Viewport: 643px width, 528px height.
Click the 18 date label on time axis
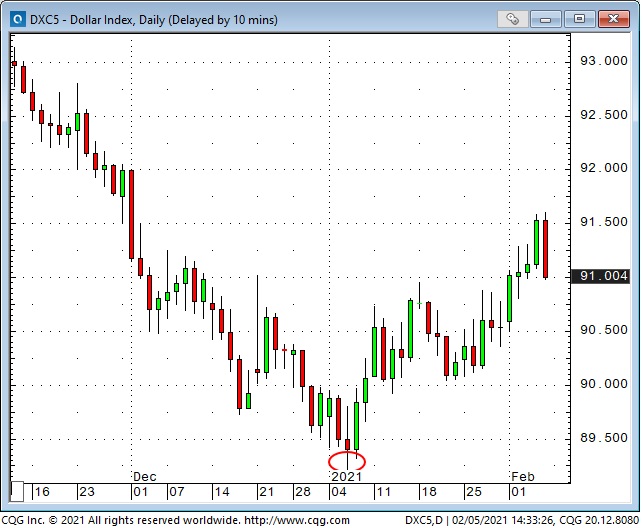click(x=429, y=492)
